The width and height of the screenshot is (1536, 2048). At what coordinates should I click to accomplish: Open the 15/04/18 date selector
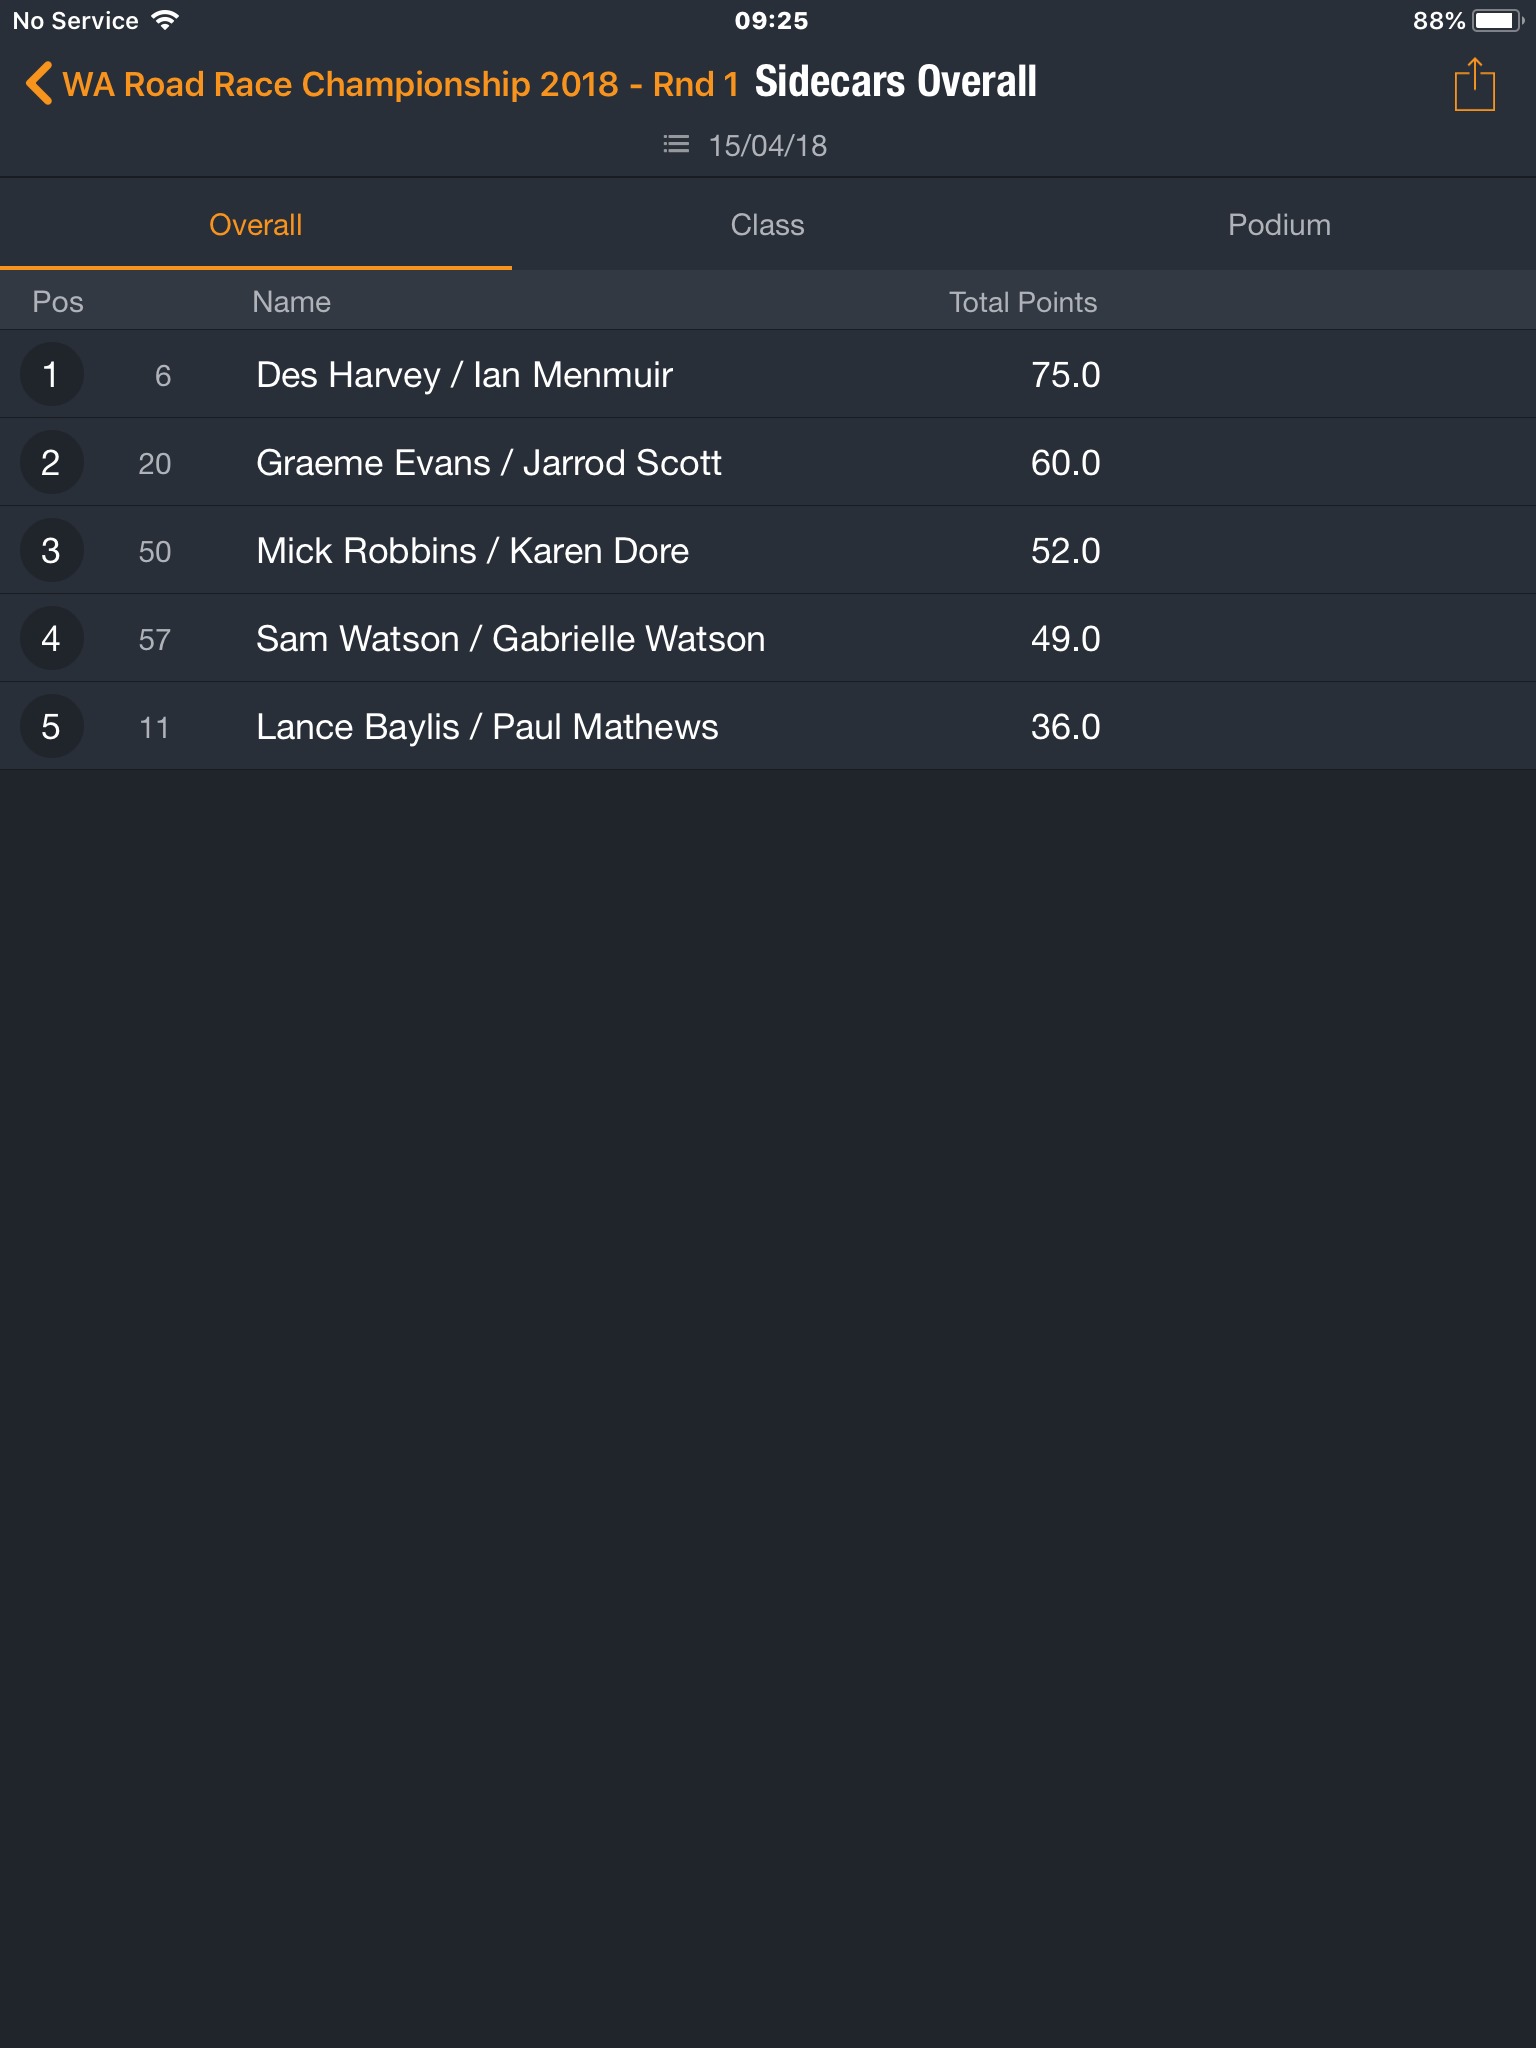(x=768, y=146)
